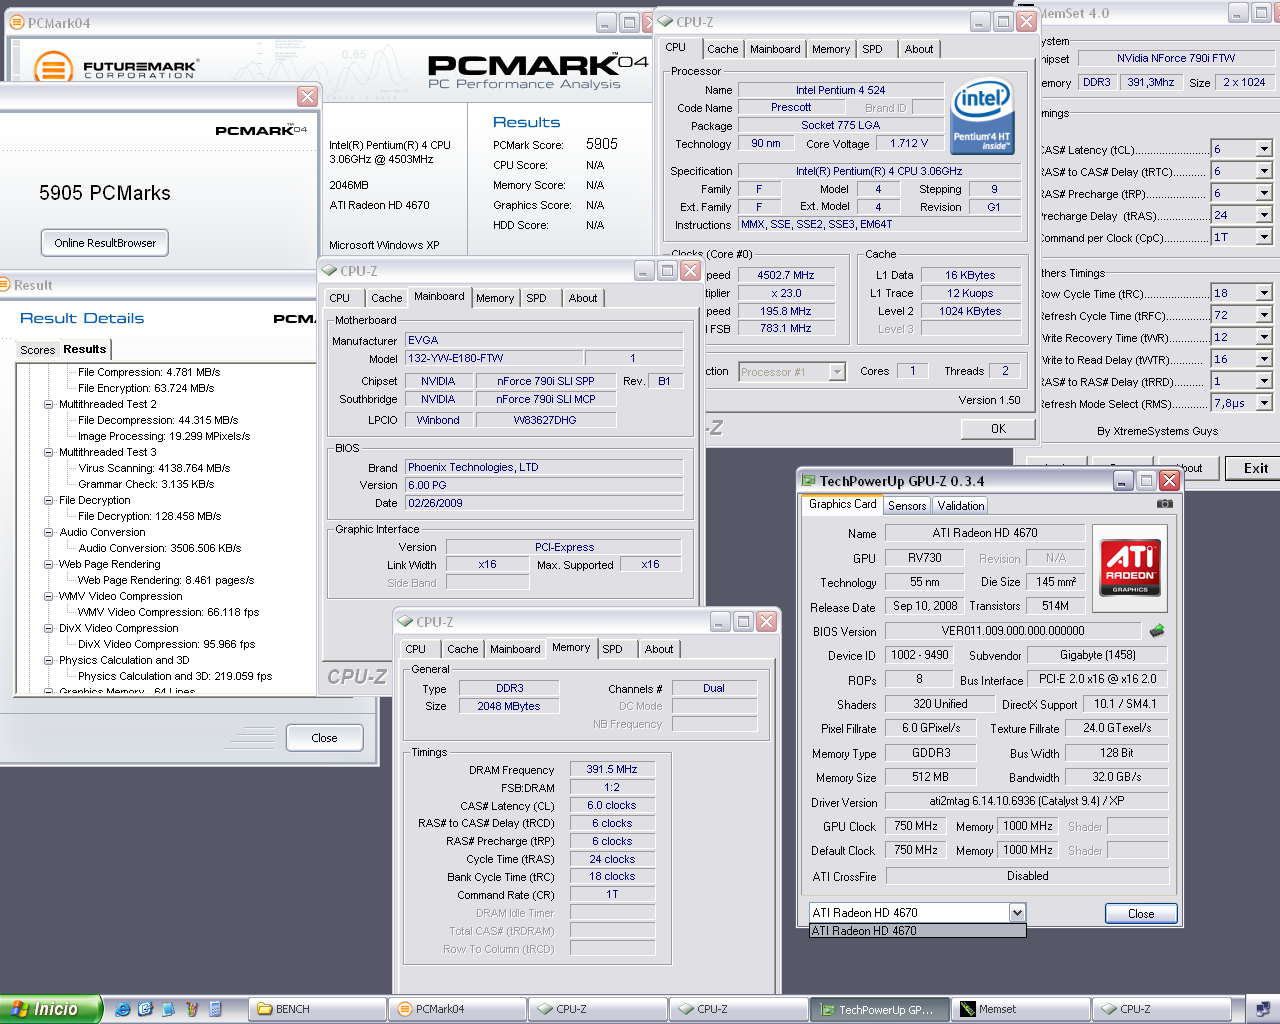Open Refresh Mode Select (RMS) dropdown

1264,403
